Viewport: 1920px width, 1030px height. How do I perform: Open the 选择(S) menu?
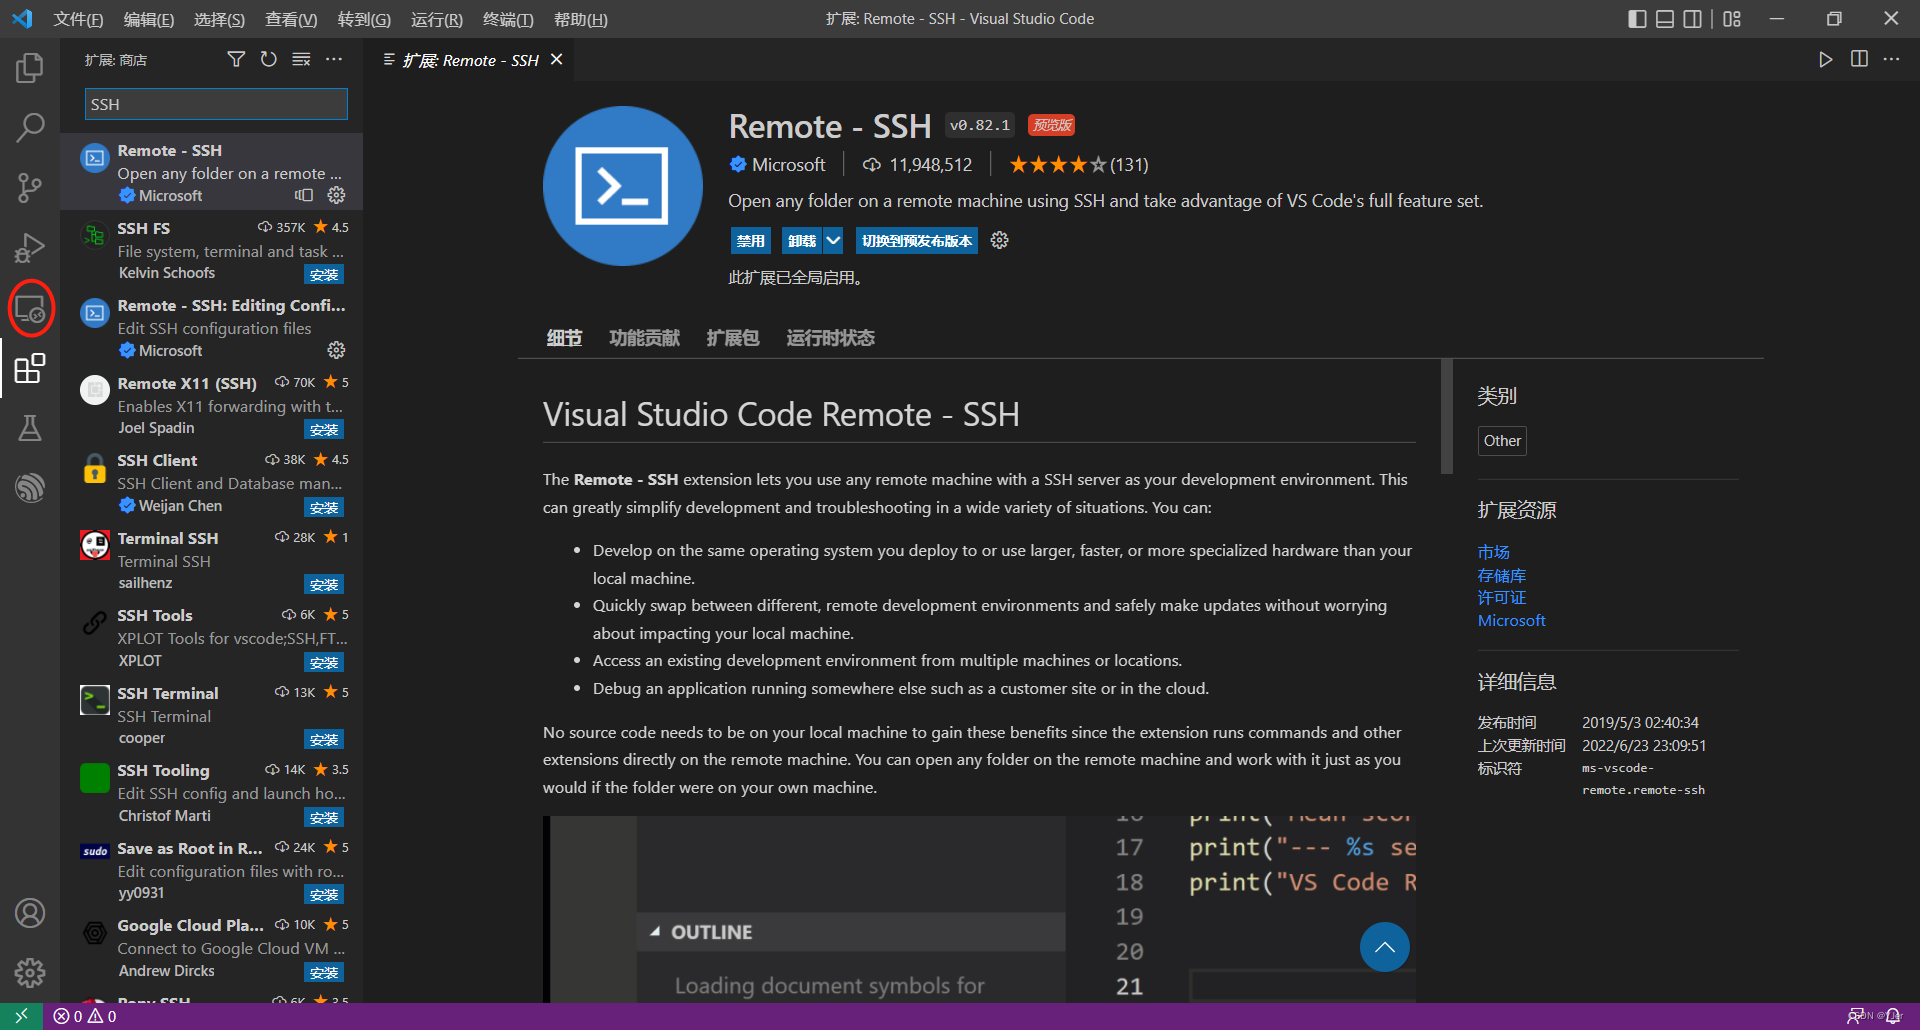pos(219,19)
